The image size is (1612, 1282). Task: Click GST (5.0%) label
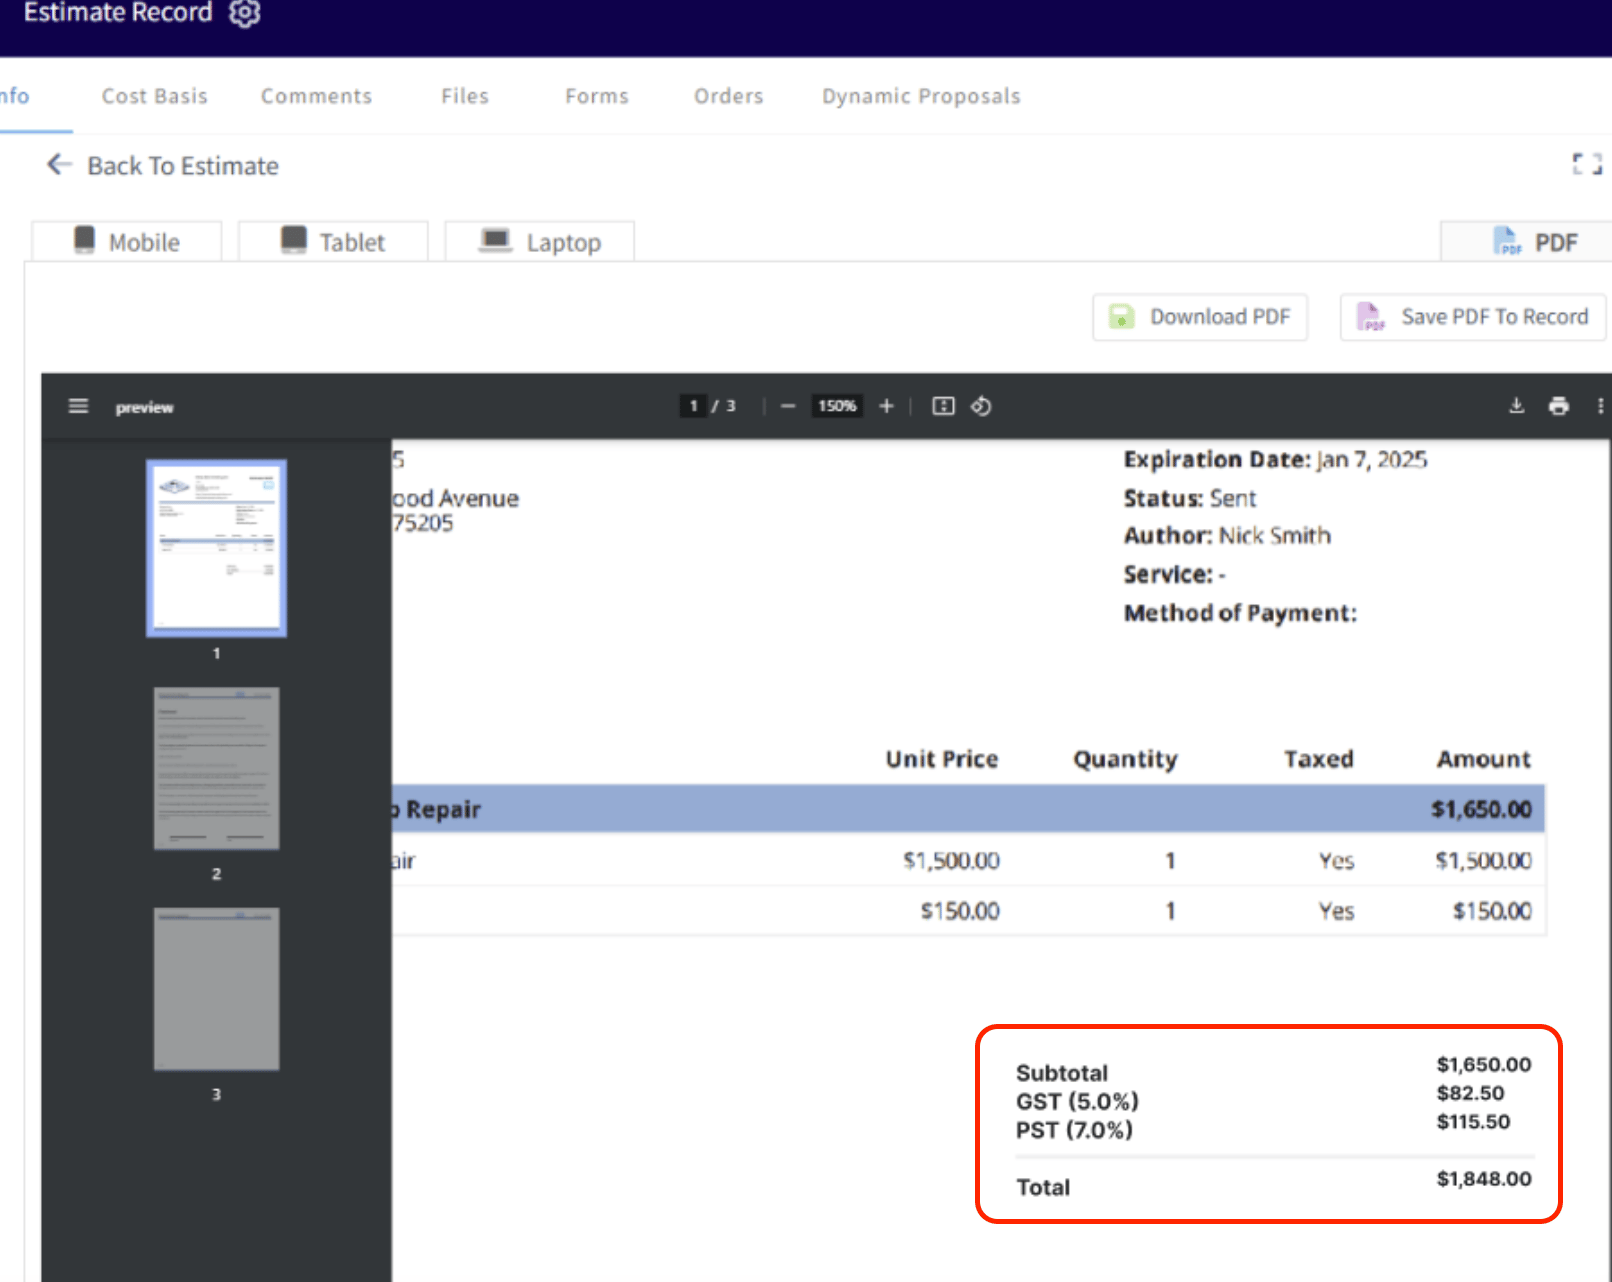pos(1077,1102)
